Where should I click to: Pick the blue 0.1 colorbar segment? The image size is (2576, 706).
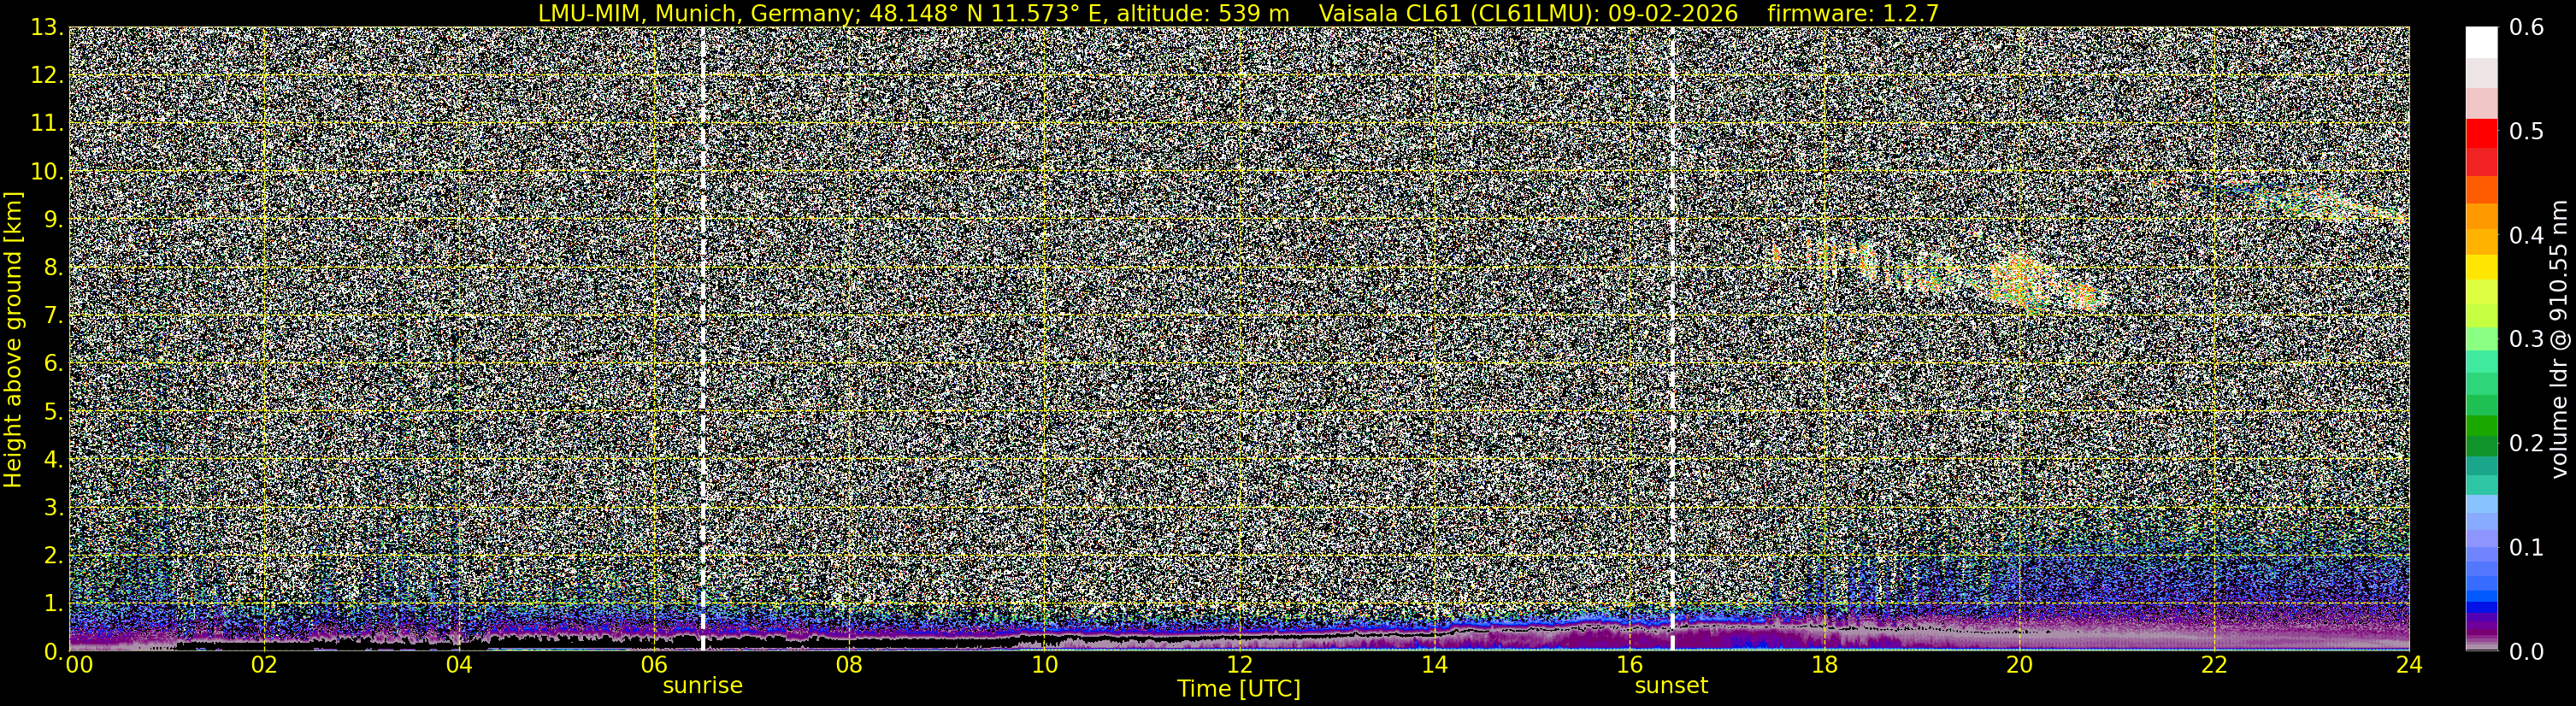[x=2481, y=547]
